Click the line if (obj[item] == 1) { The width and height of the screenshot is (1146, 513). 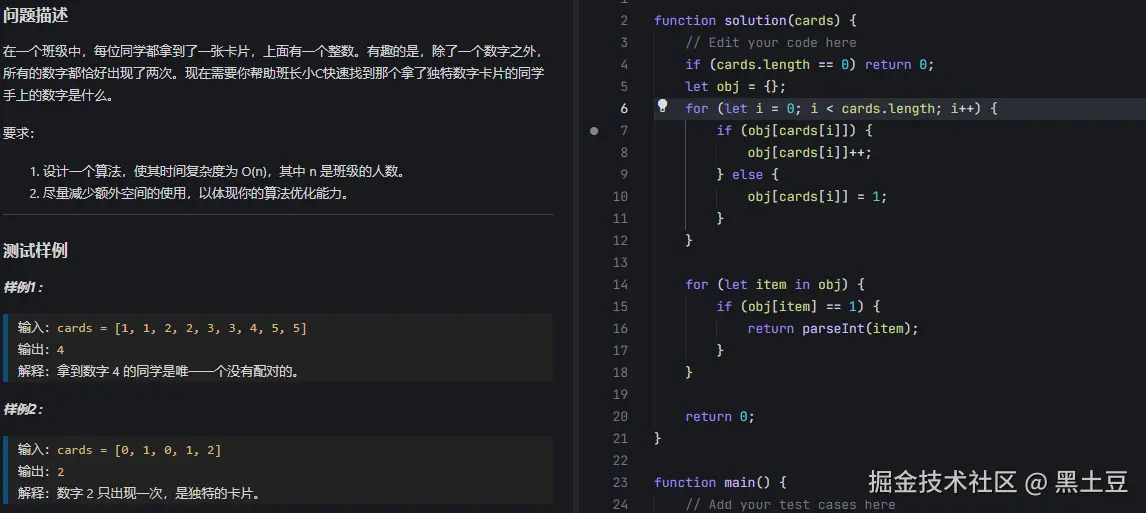pos(799,306)
